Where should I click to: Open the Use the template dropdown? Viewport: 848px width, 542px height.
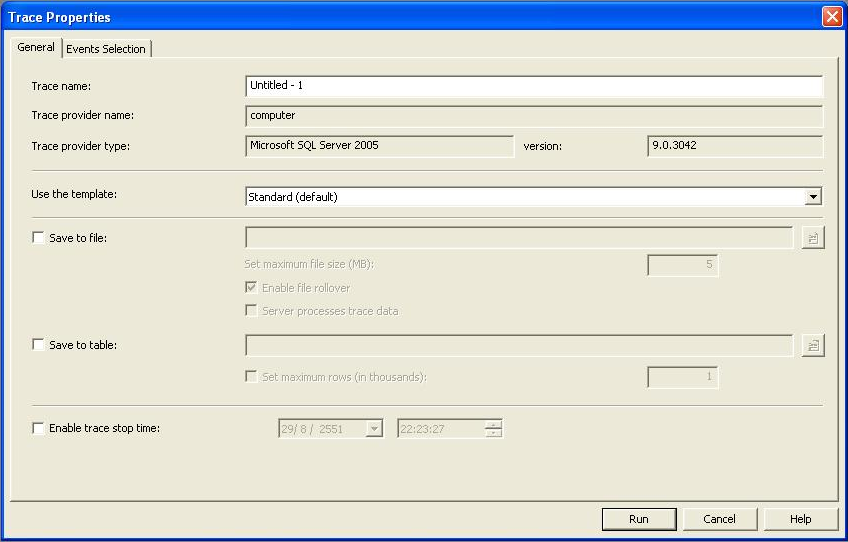point(813,197)
